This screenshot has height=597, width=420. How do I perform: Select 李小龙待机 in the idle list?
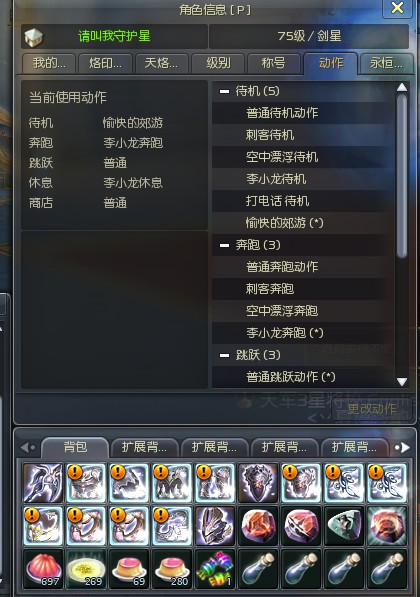point(276,179)
